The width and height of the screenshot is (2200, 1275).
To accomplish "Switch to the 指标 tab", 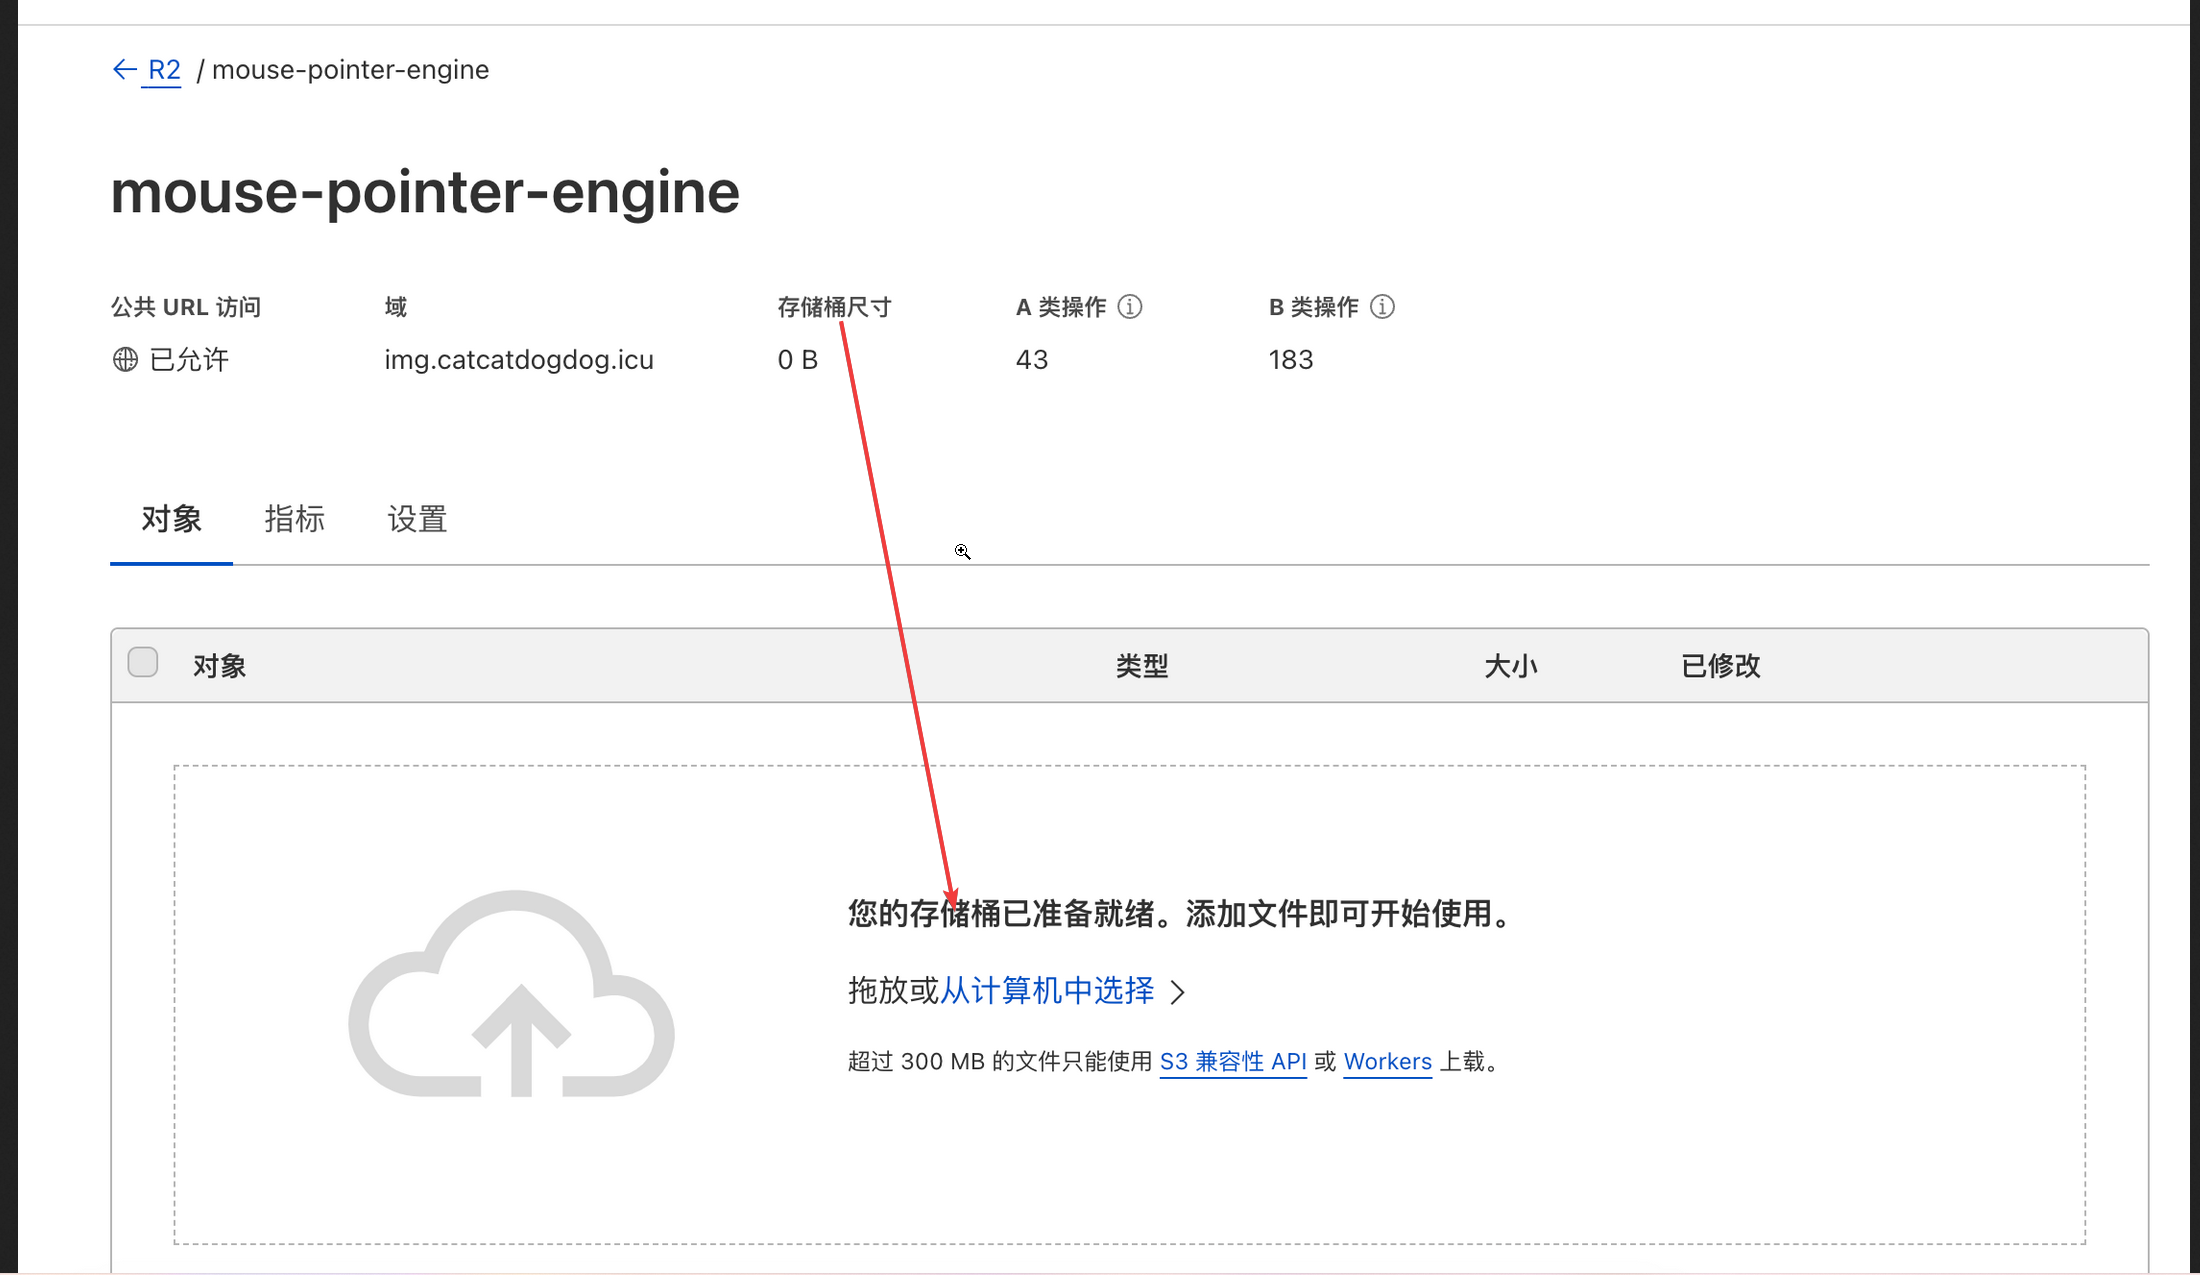I will pyautogui.click(x=294, y=519).
